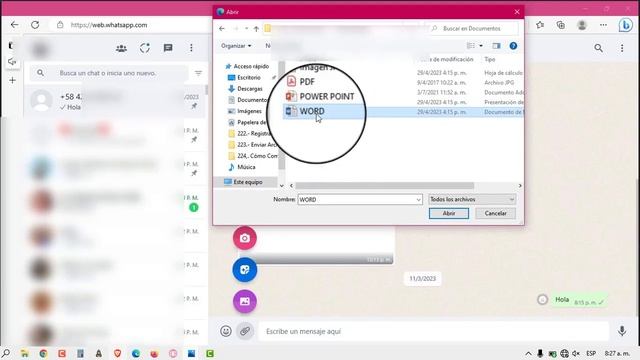
Task: Click the browser refresh button
Action: [35, 25]
